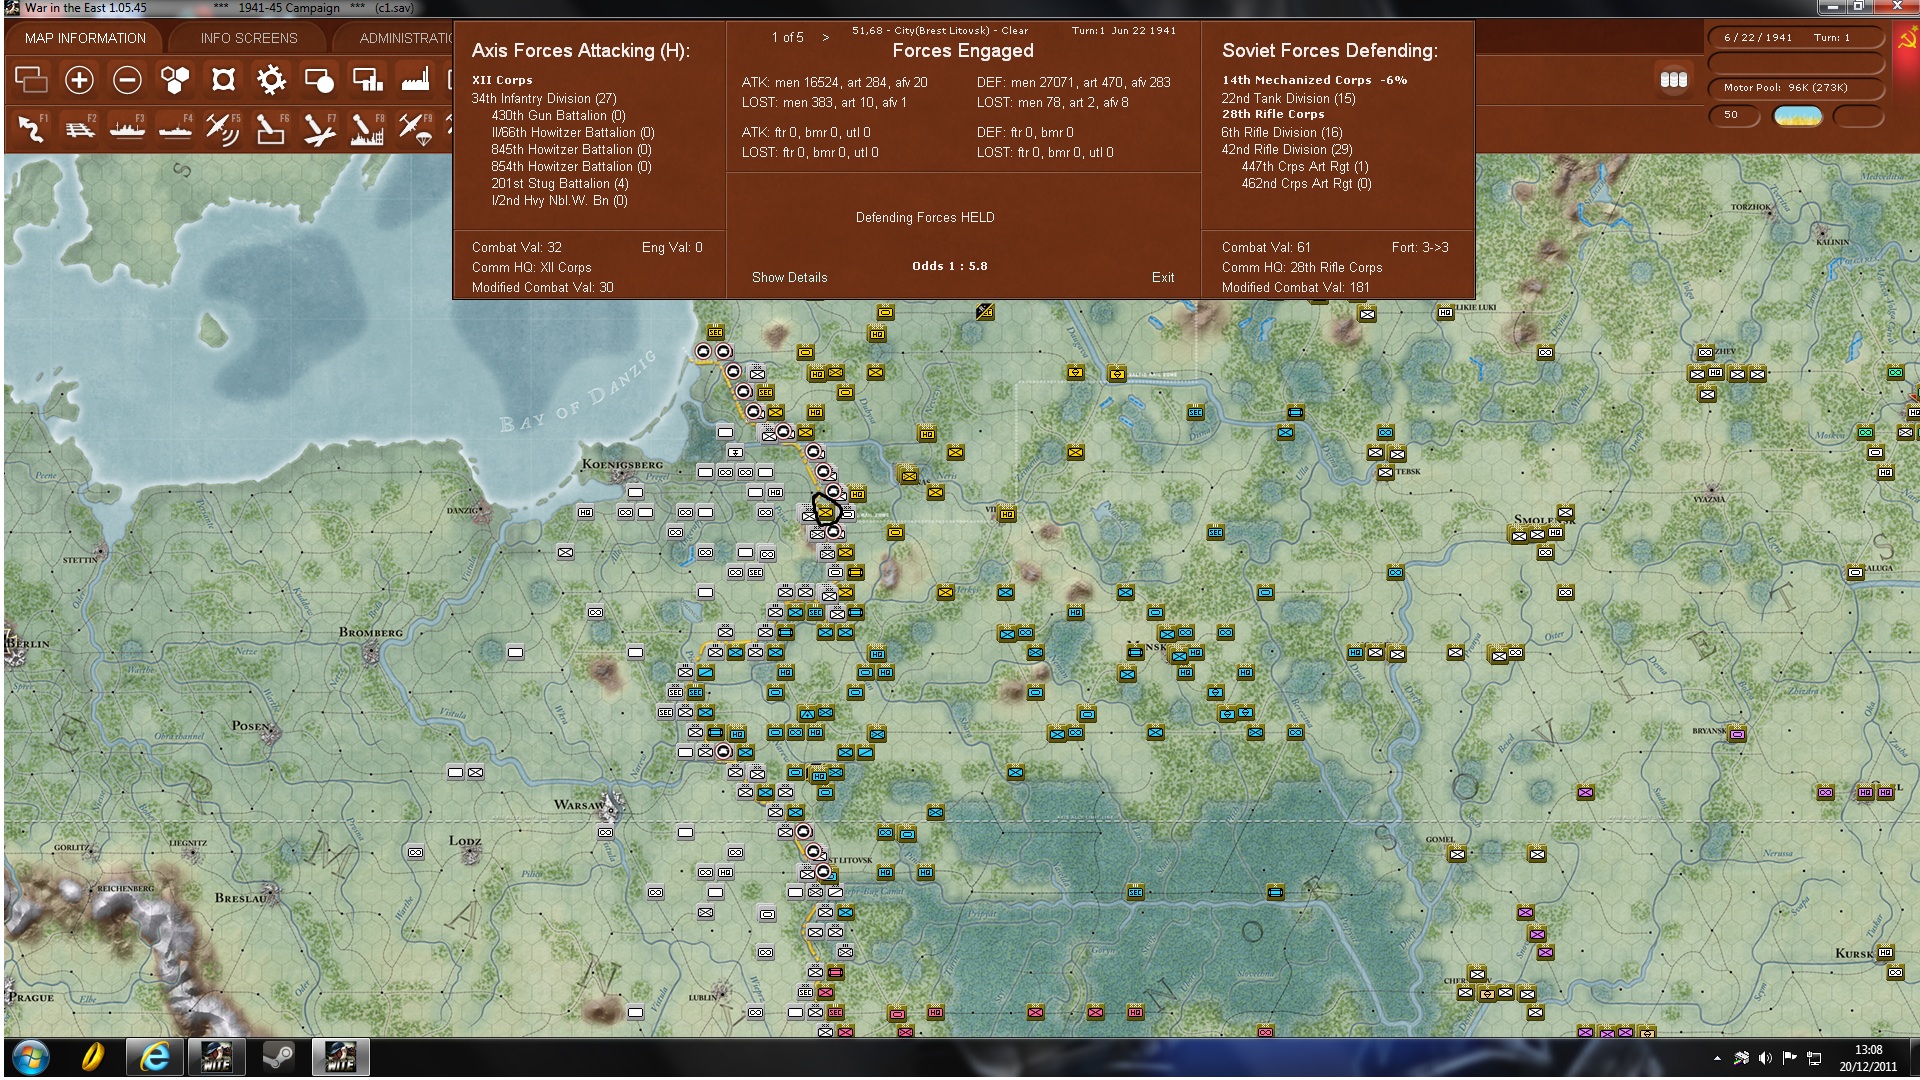Toggle the rectangle with circle icon

tap(319, 79)
